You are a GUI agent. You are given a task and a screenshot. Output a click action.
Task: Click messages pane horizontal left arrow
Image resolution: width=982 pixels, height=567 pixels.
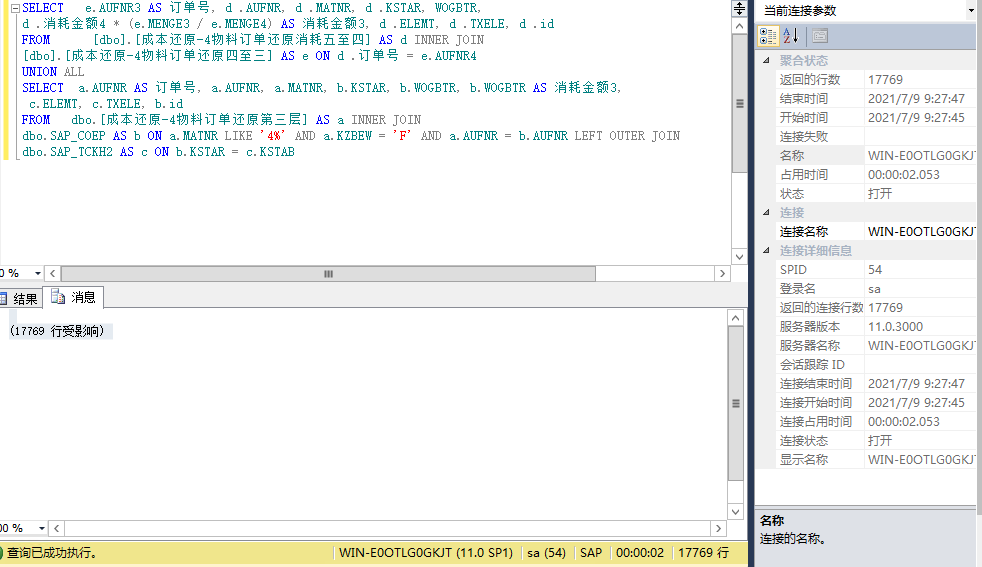click(56, 529)
